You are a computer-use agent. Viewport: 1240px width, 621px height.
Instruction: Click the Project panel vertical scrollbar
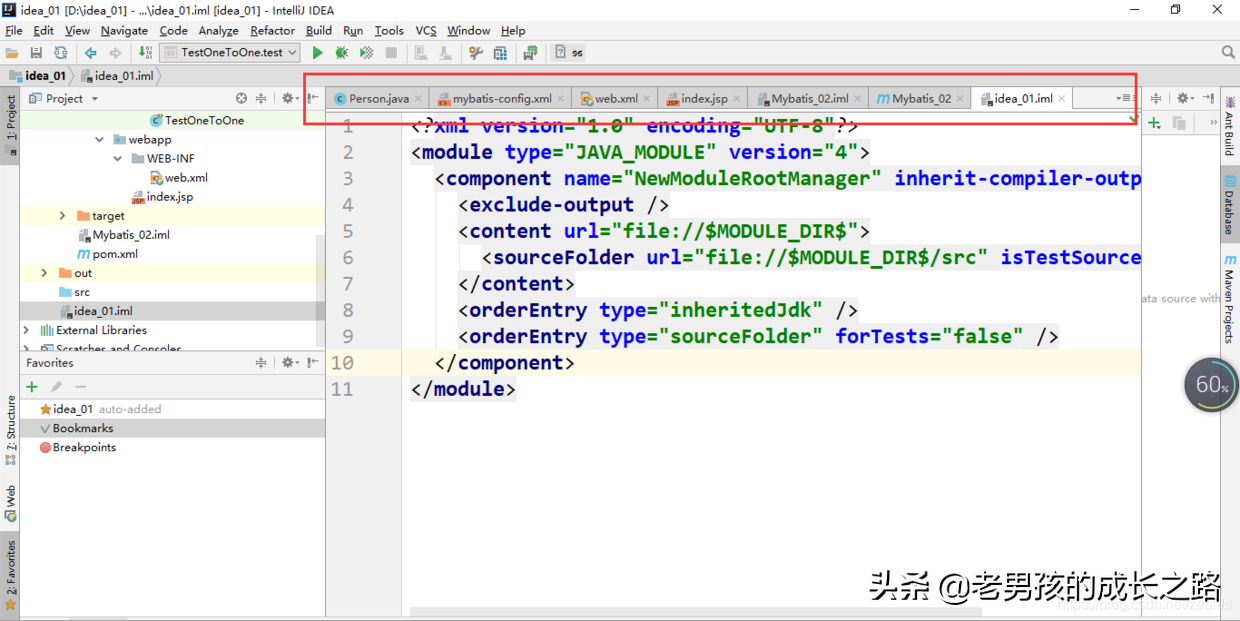click(x=321, y=280)
